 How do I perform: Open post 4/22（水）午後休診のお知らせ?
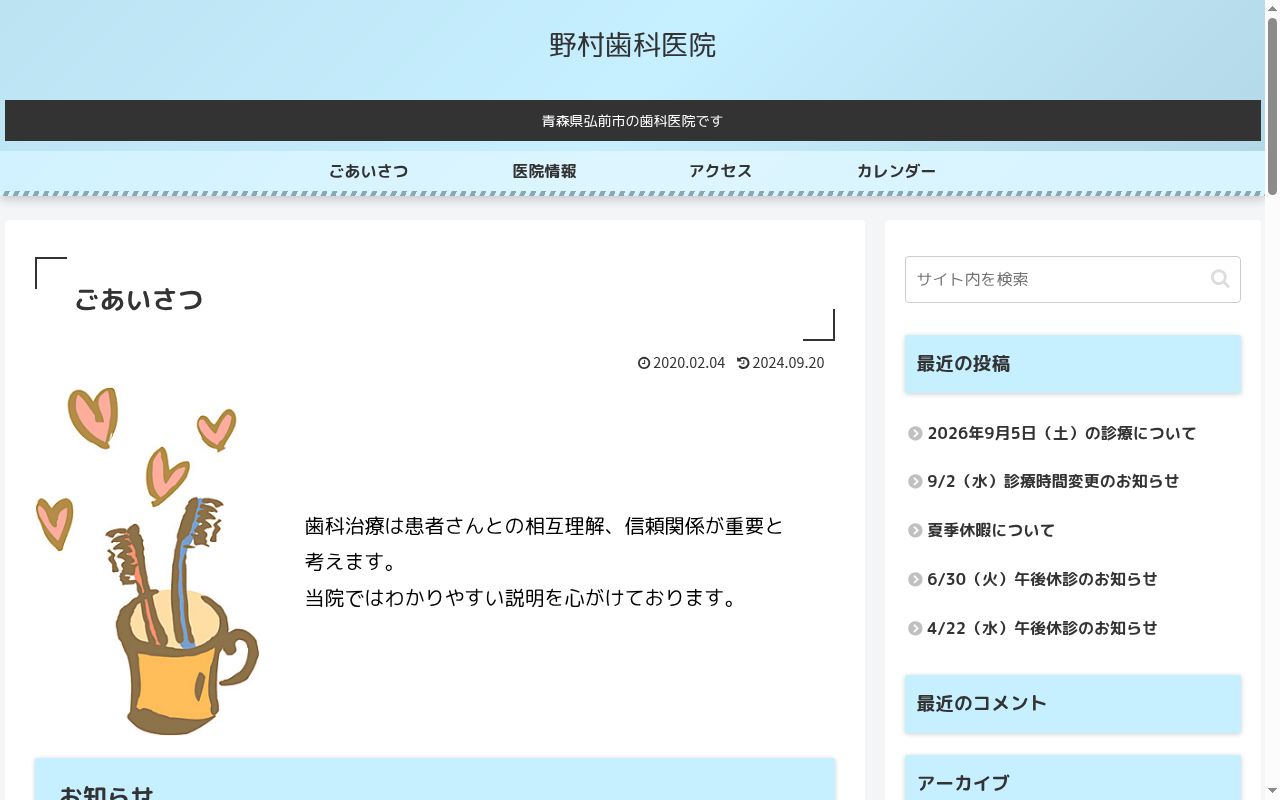[1042, 628]
